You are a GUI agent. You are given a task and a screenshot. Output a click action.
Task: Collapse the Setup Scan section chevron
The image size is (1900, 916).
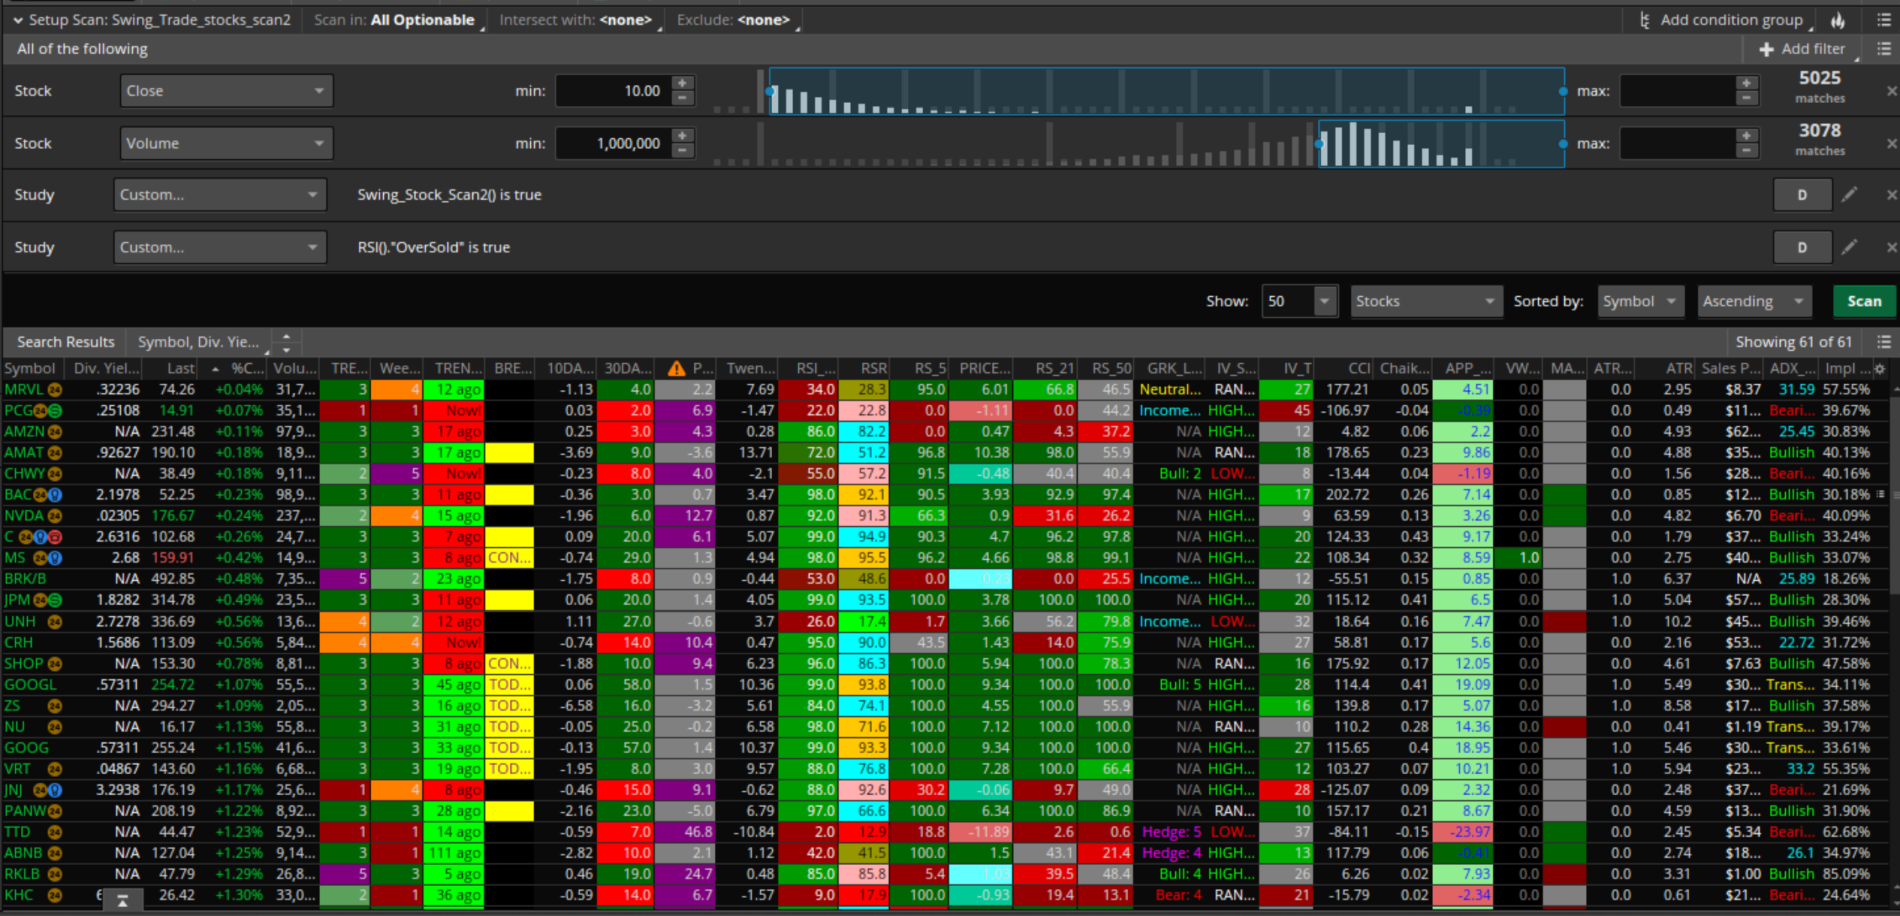[17, 20]
